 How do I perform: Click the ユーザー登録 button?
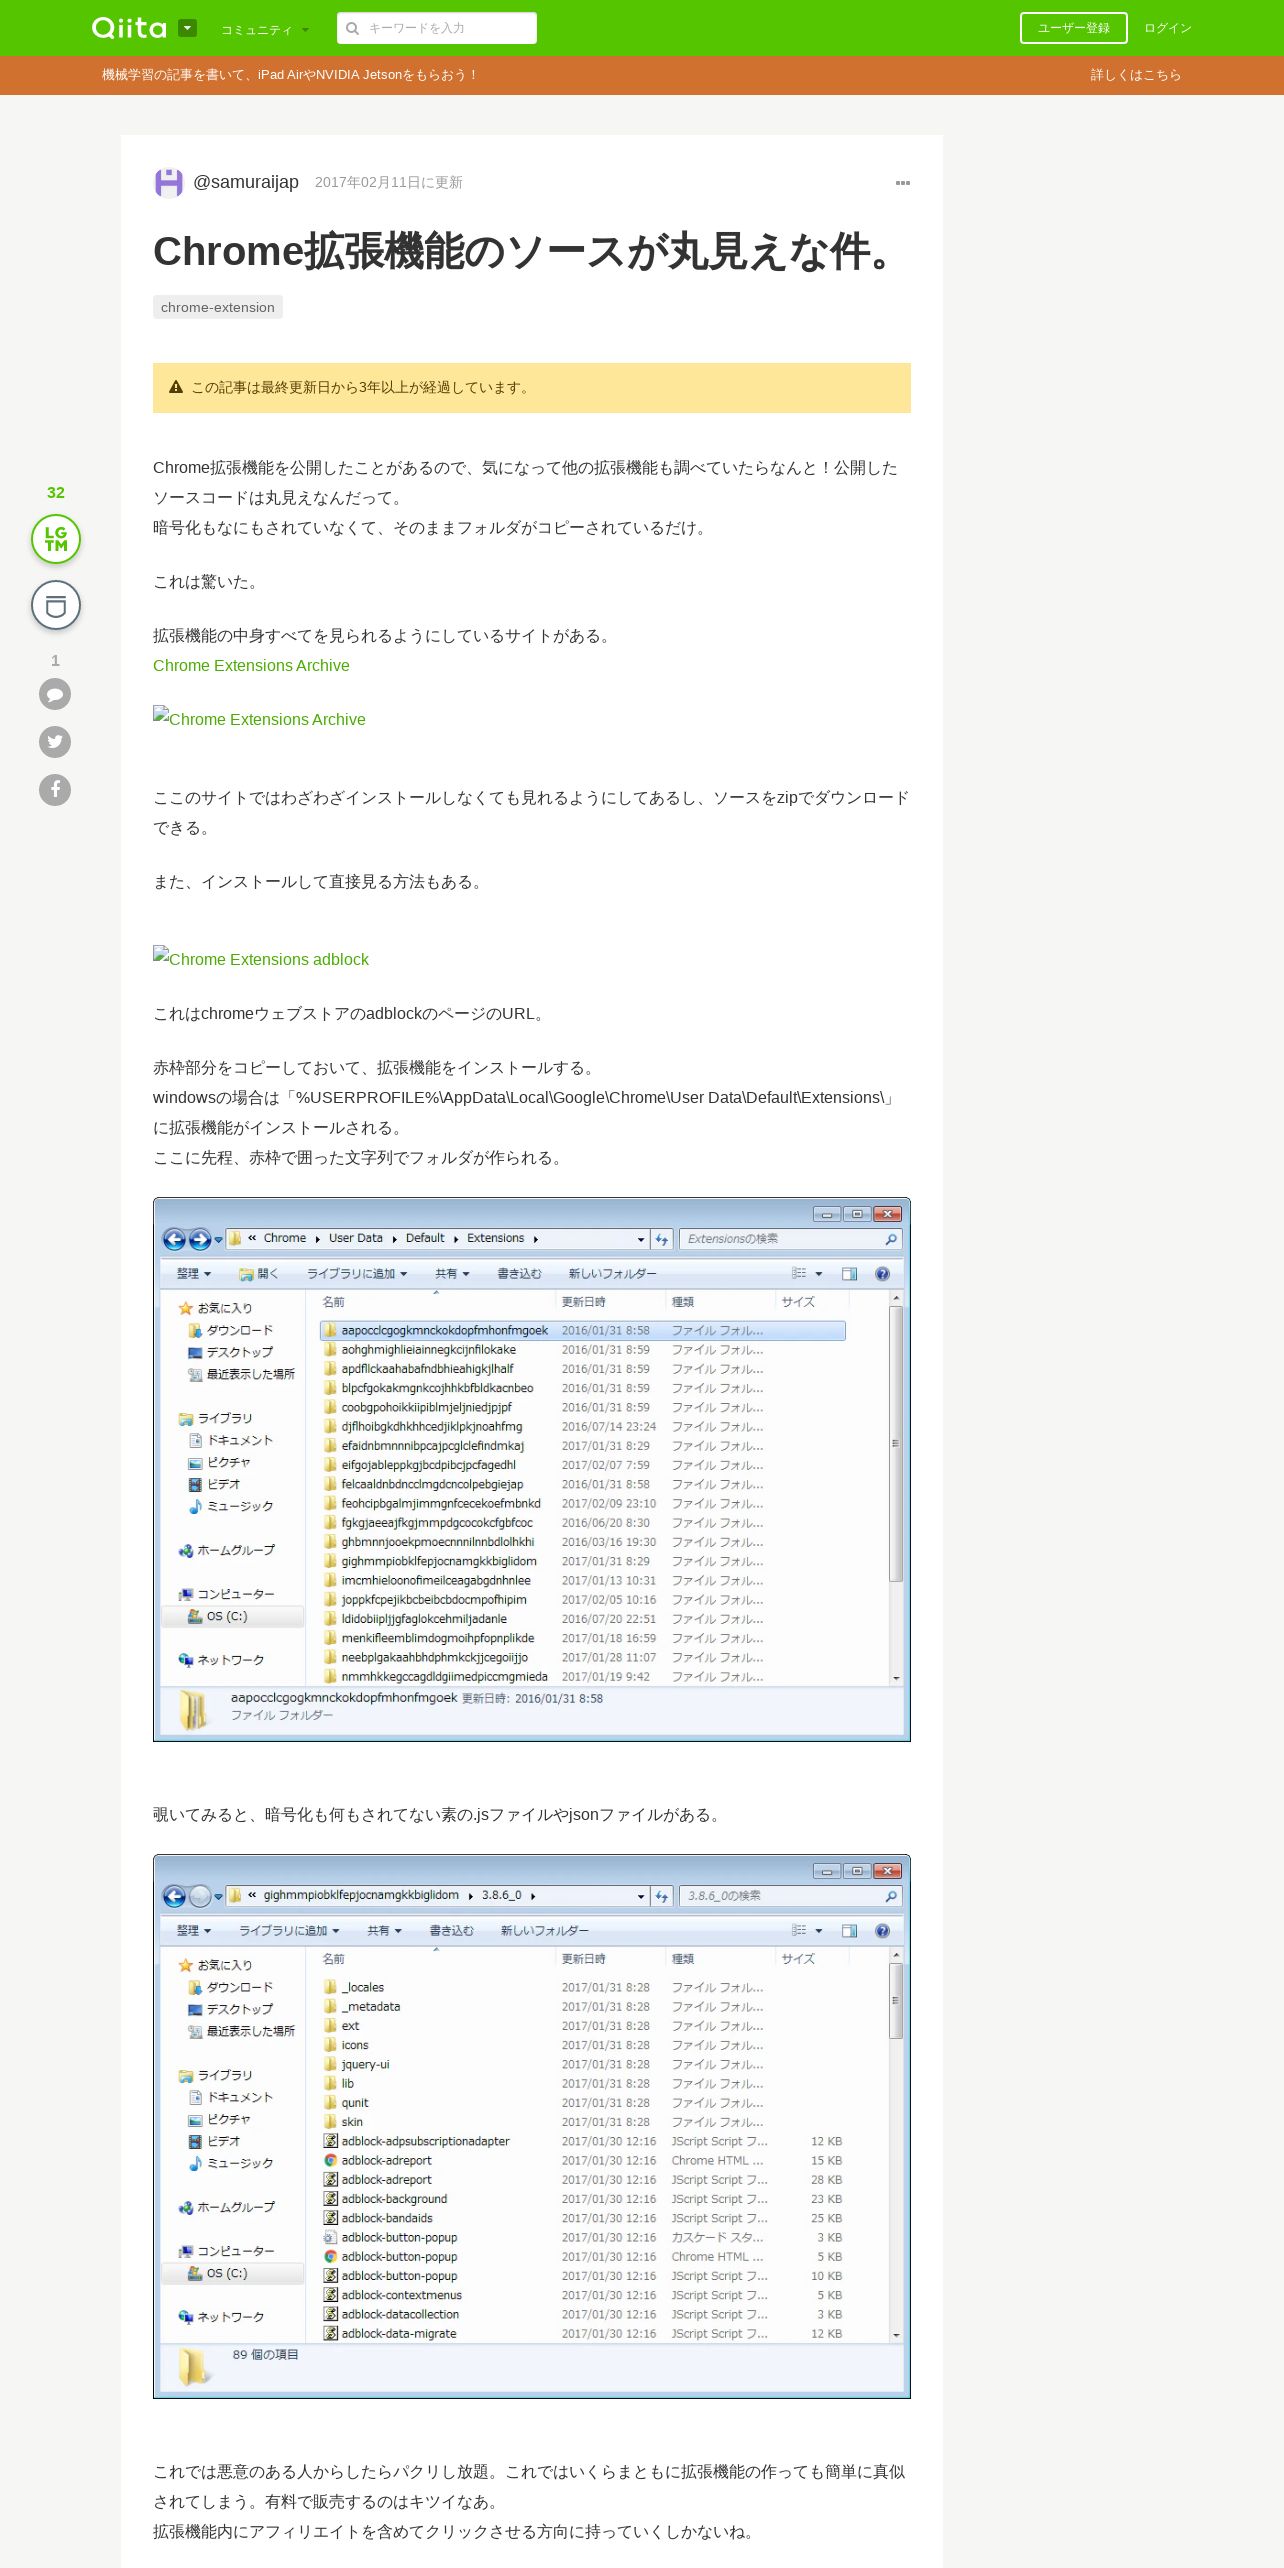tap(1073, 28)
